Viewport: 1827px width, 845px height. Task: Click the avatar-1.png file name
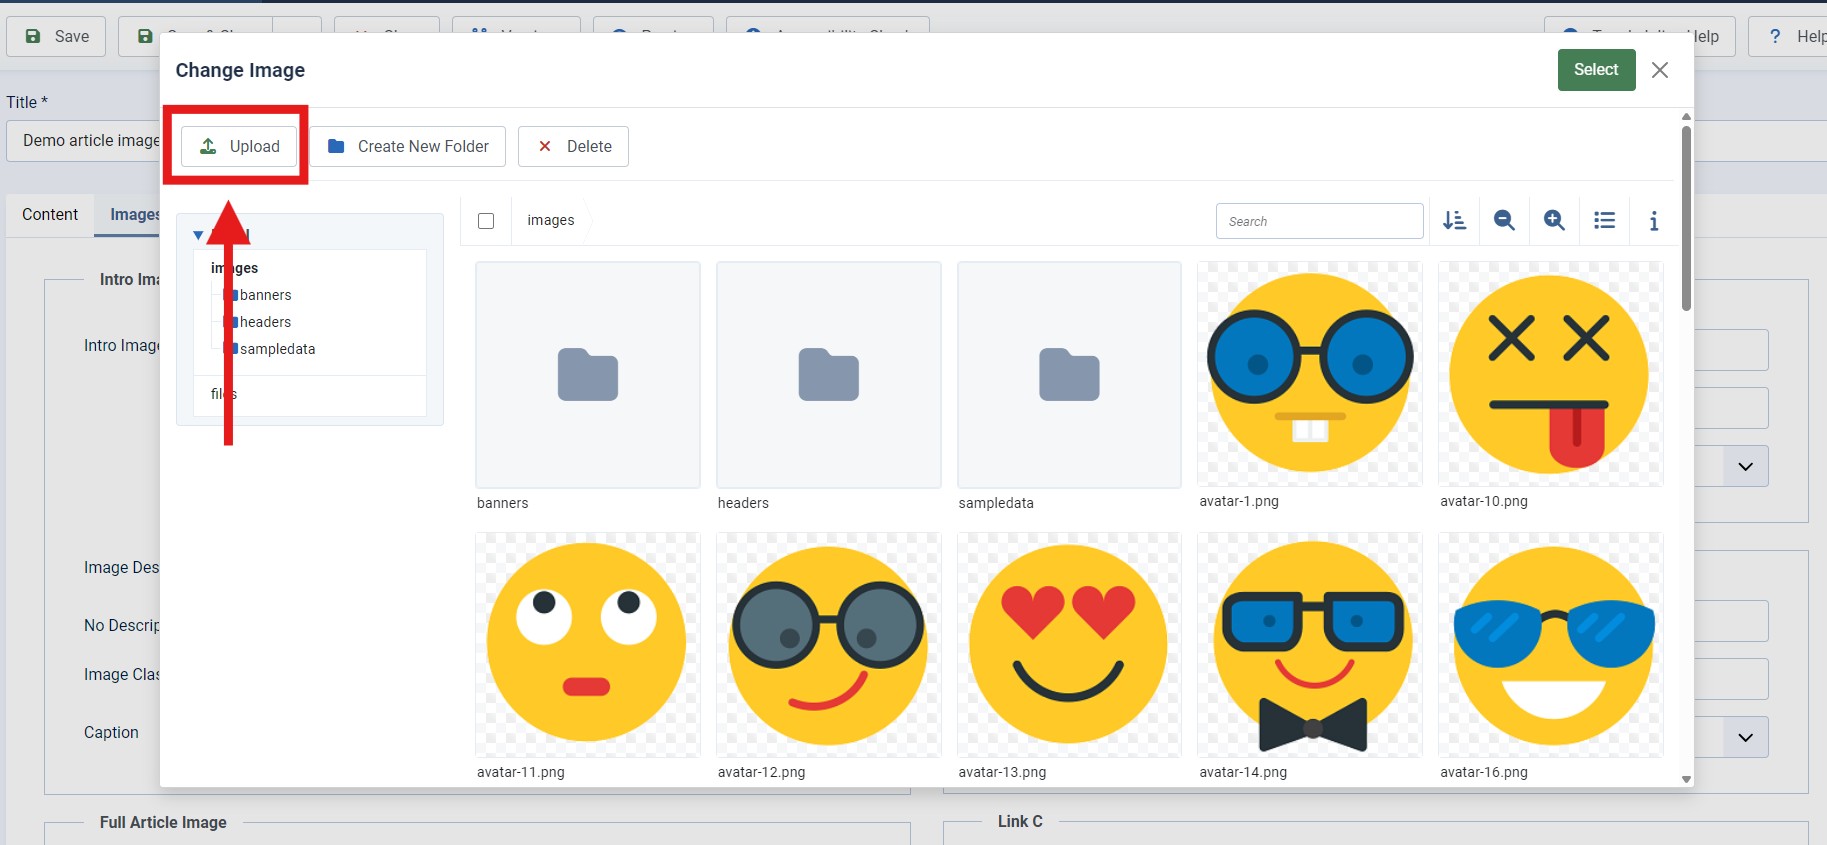(1239, 501)
